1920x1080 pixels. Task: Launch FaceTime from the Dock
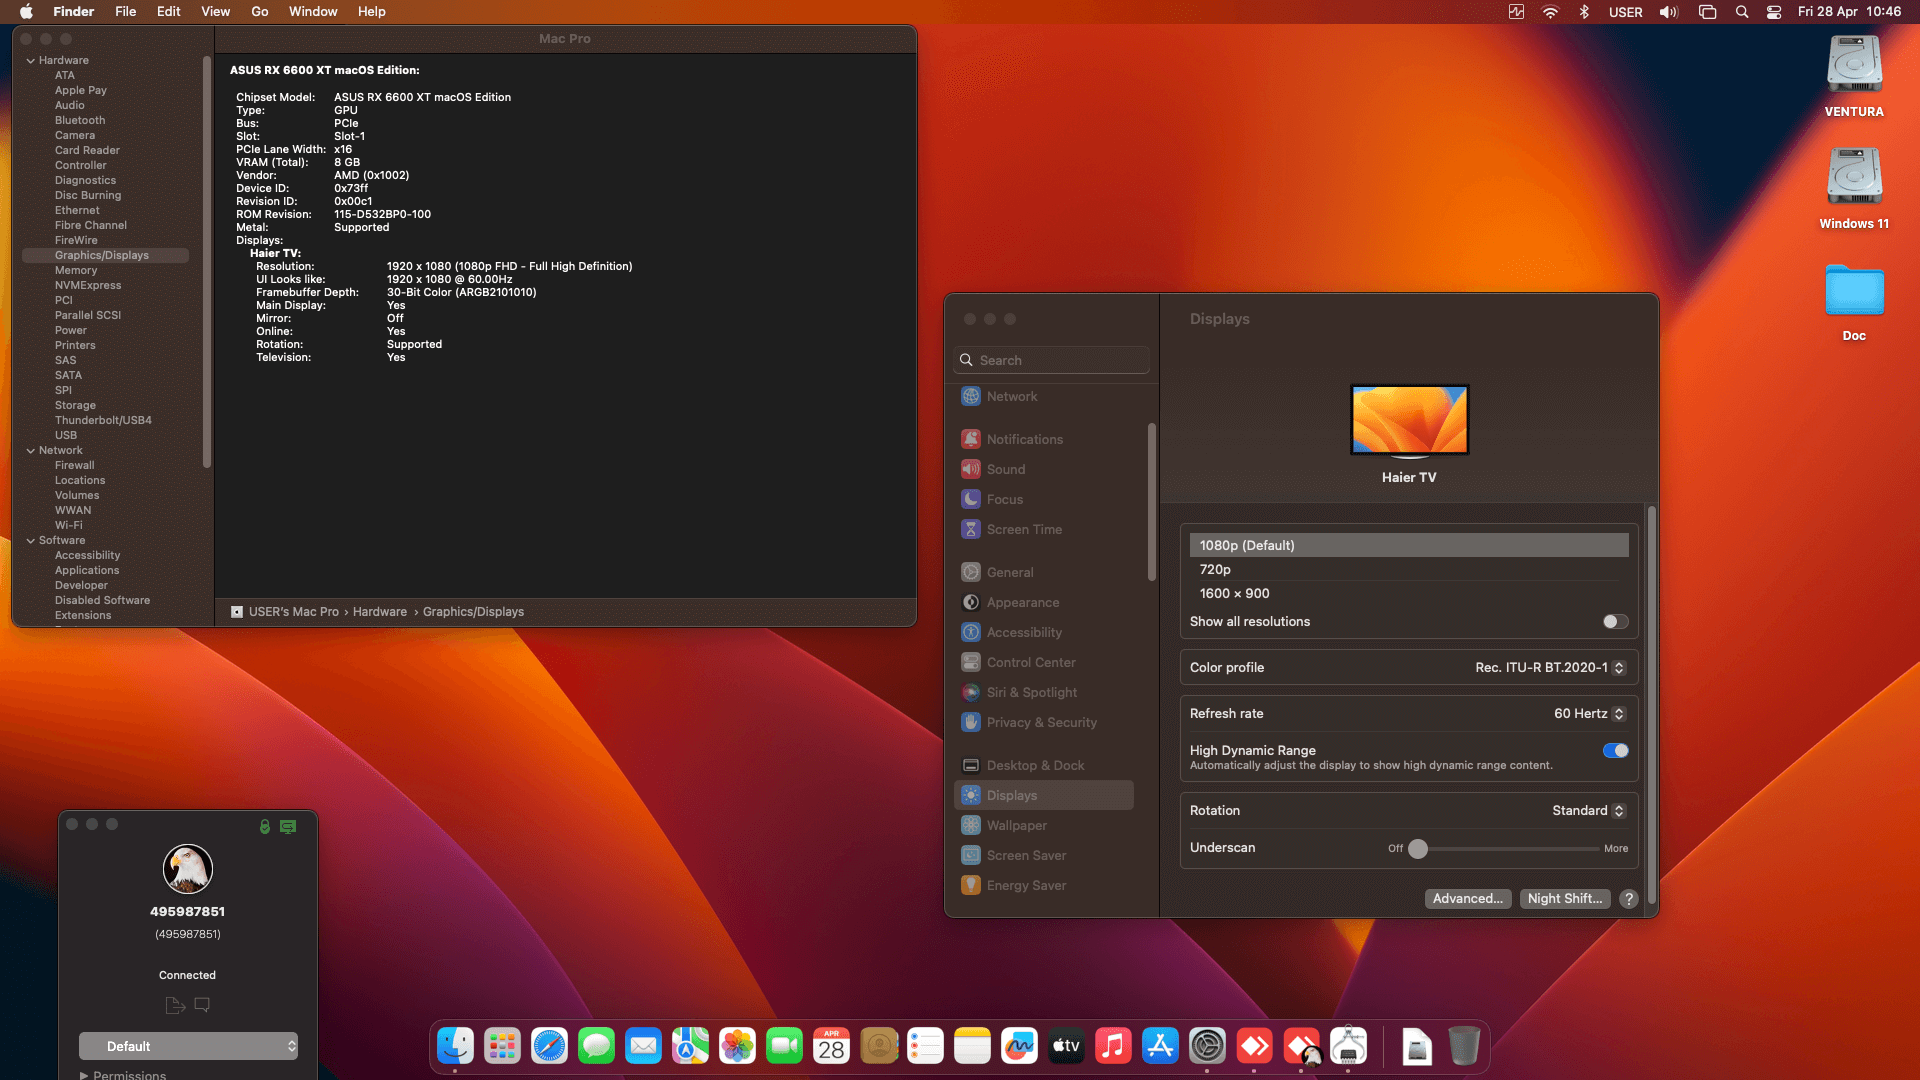click(x=784, y=1046)
